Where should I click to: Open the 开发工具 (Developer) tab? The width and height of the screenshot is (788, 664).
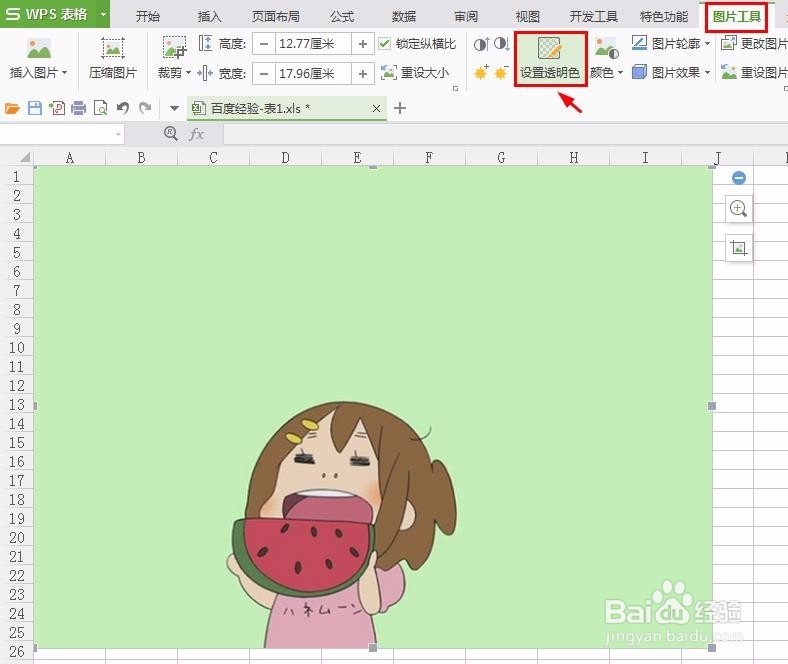coord(594,17)
